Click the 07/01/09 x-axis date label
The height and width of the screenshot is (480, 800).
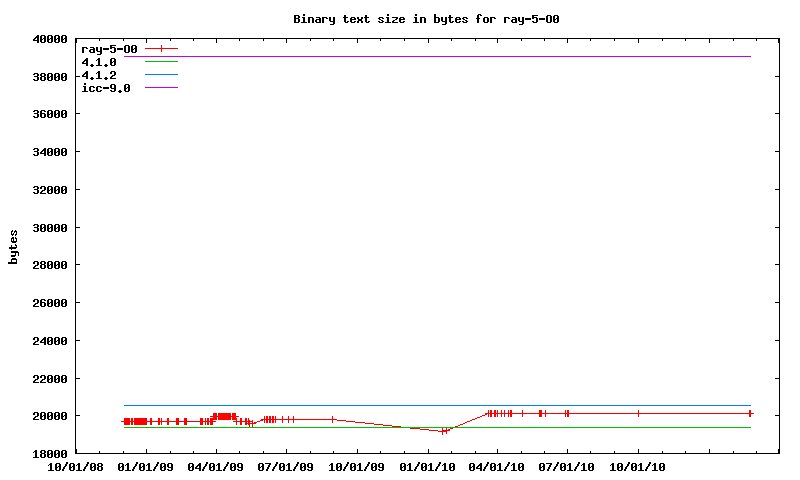(x=287, y=466)
